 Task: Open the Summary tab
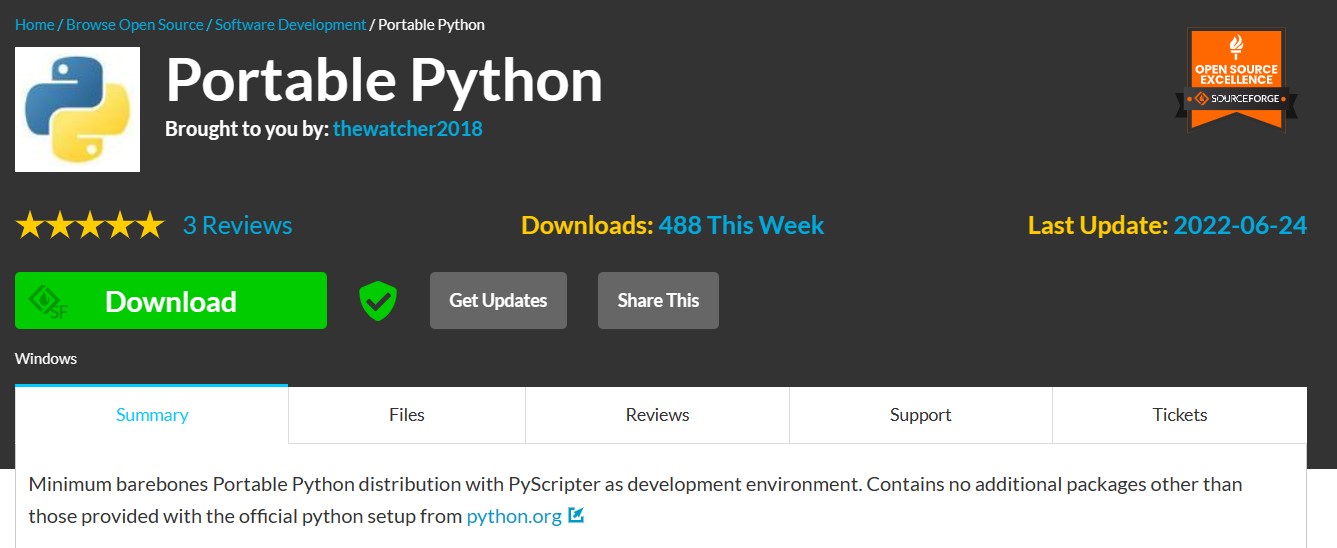tap(152, 414)
